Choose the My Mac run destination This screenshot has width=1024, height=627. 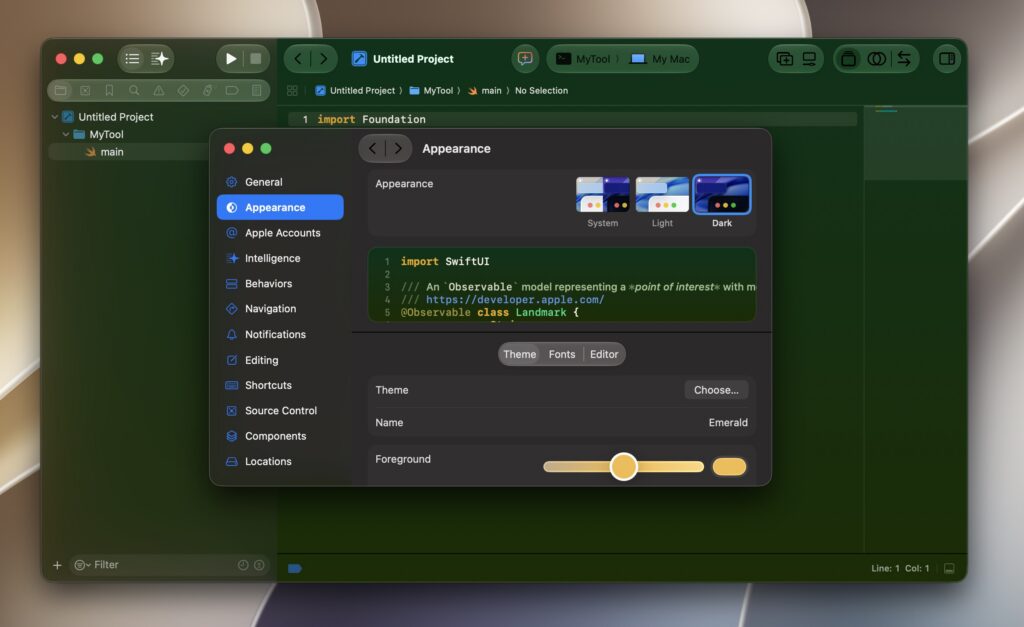(x=660, y=59)
